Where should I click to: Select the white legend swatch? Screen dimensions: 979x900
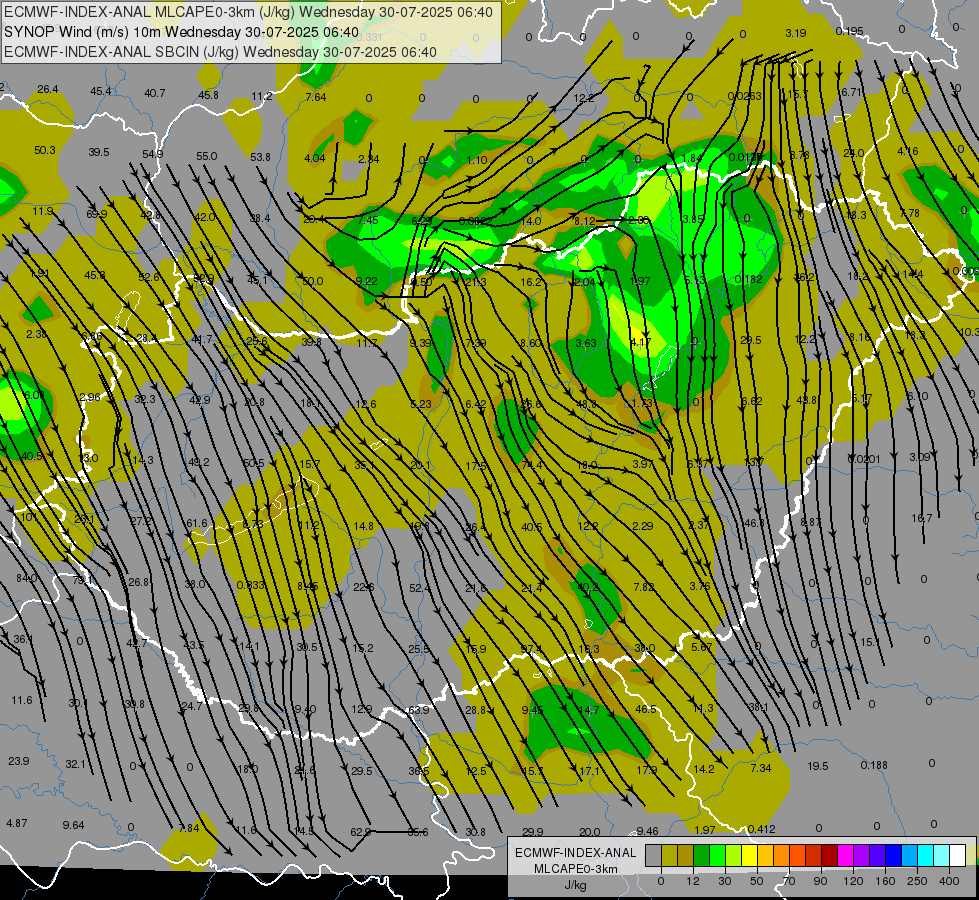tap(958, 855)
